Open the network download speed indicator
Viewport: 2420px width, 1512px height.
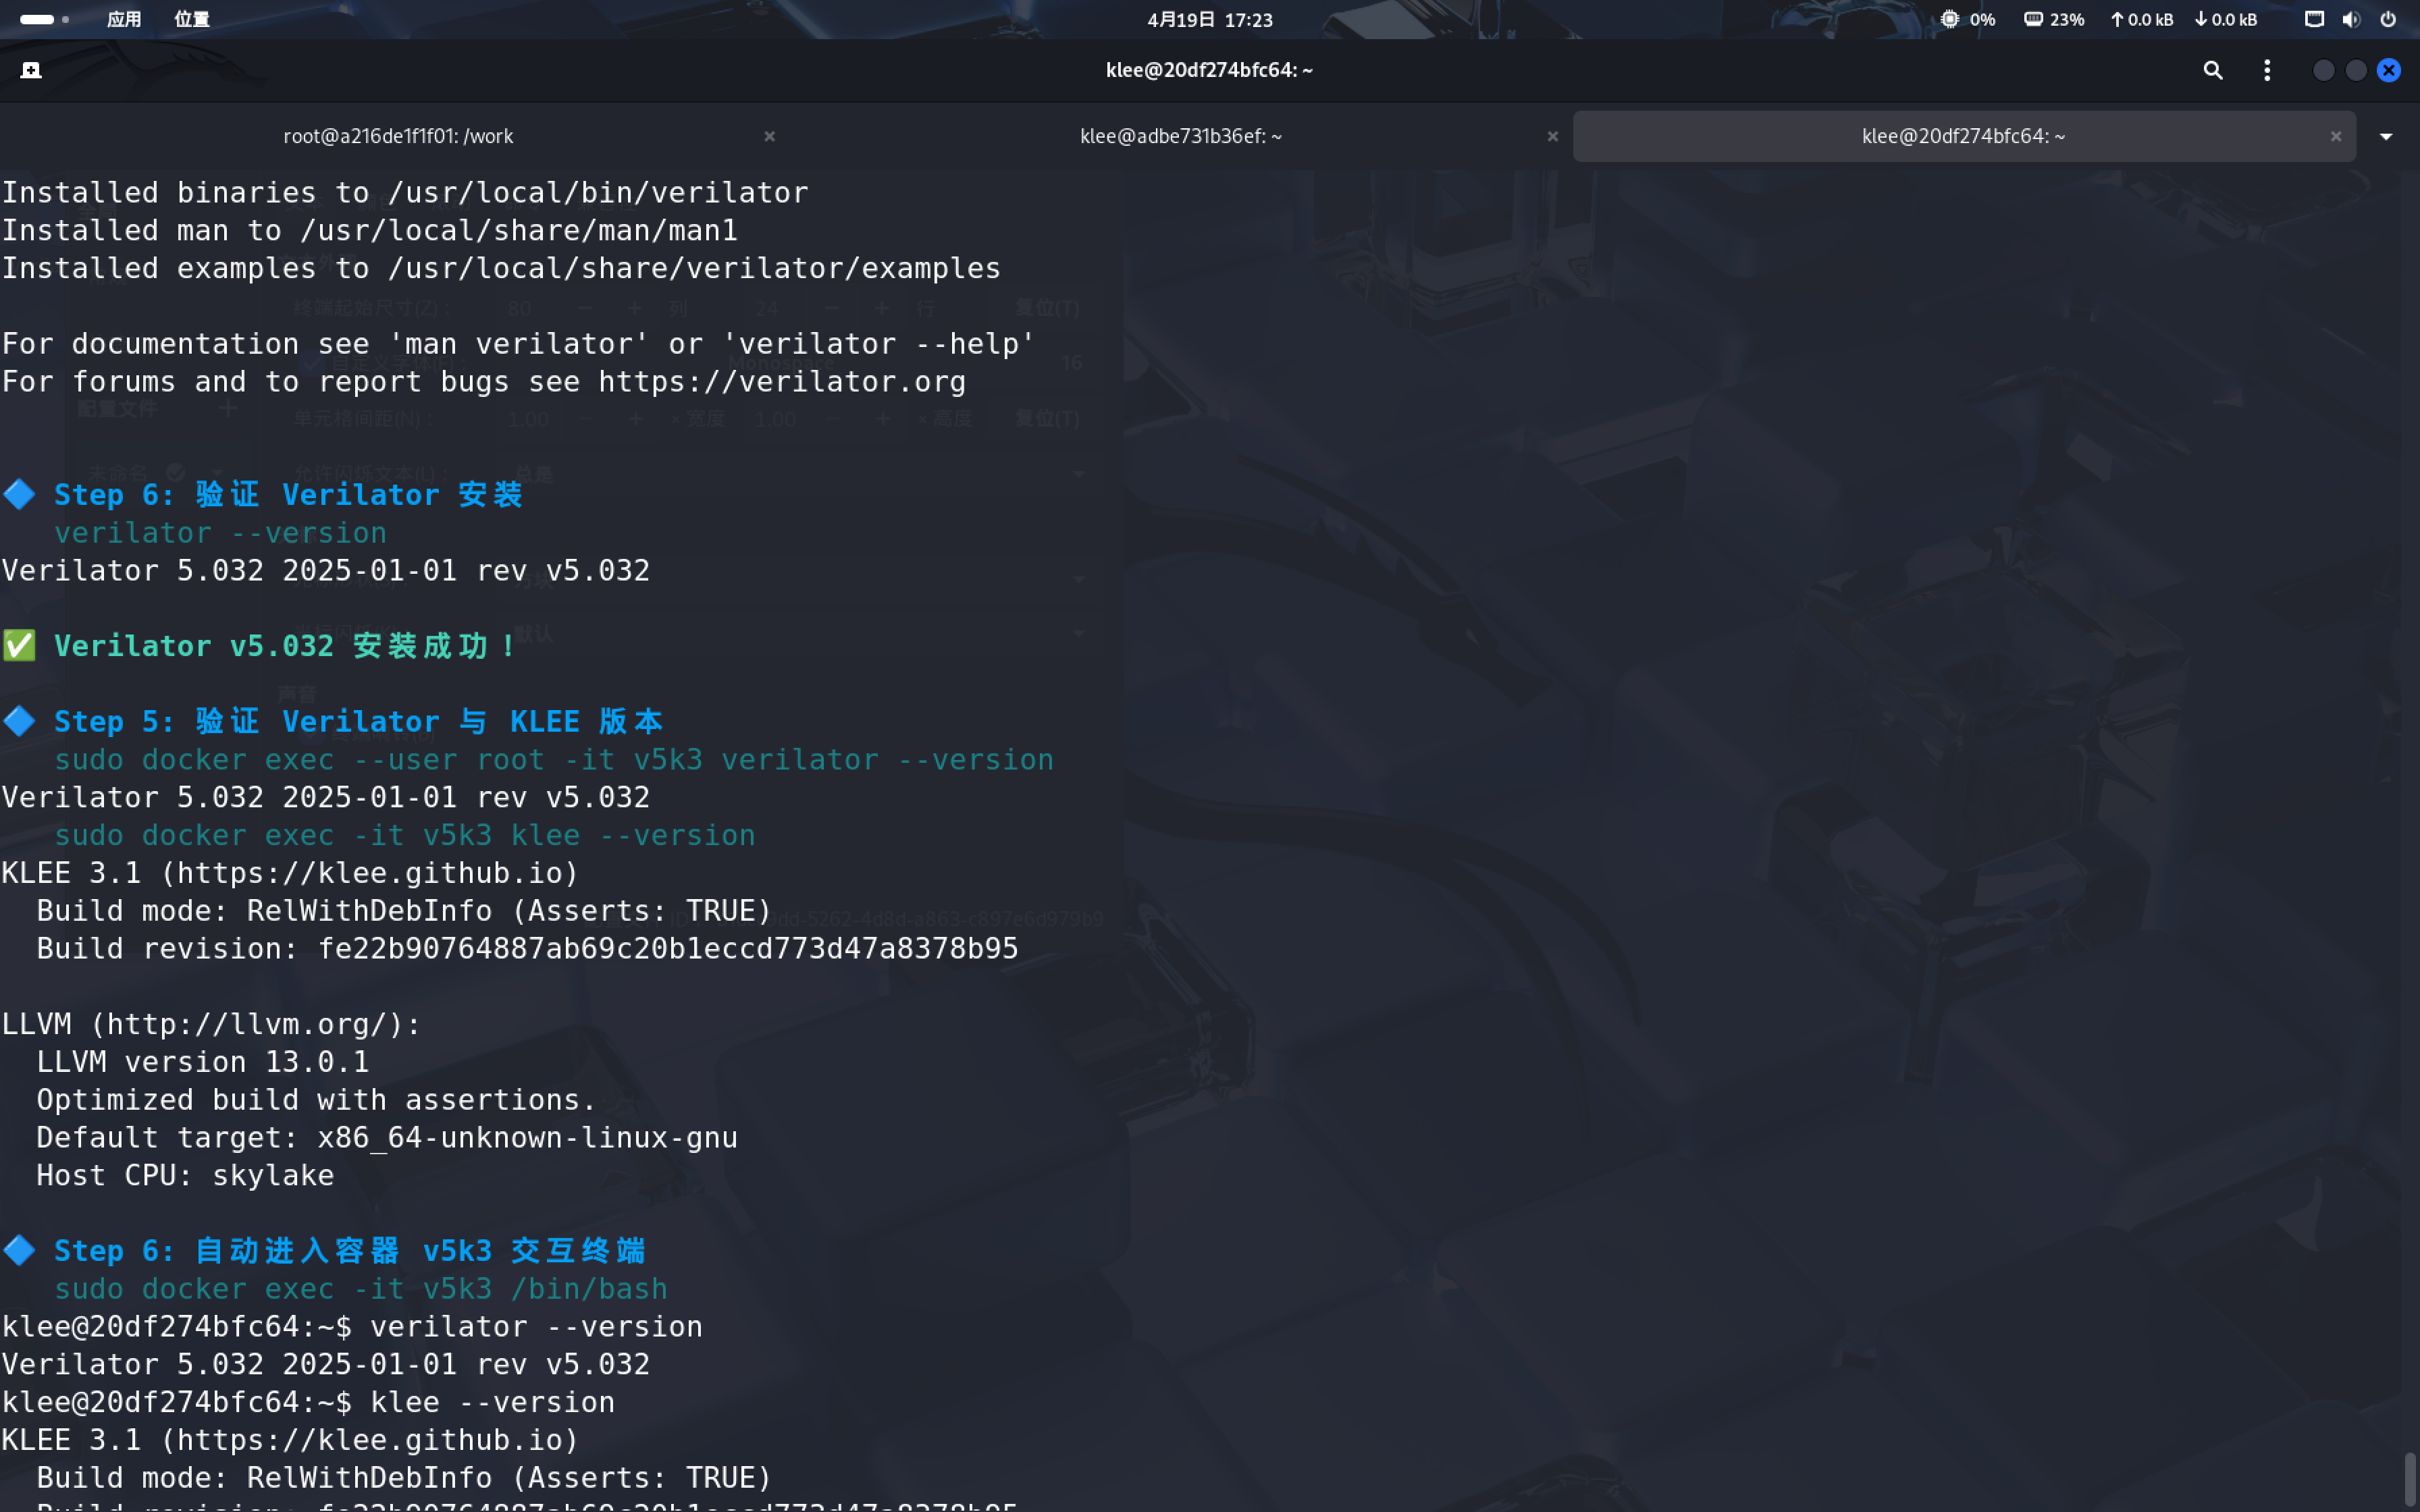(2225, 19)
